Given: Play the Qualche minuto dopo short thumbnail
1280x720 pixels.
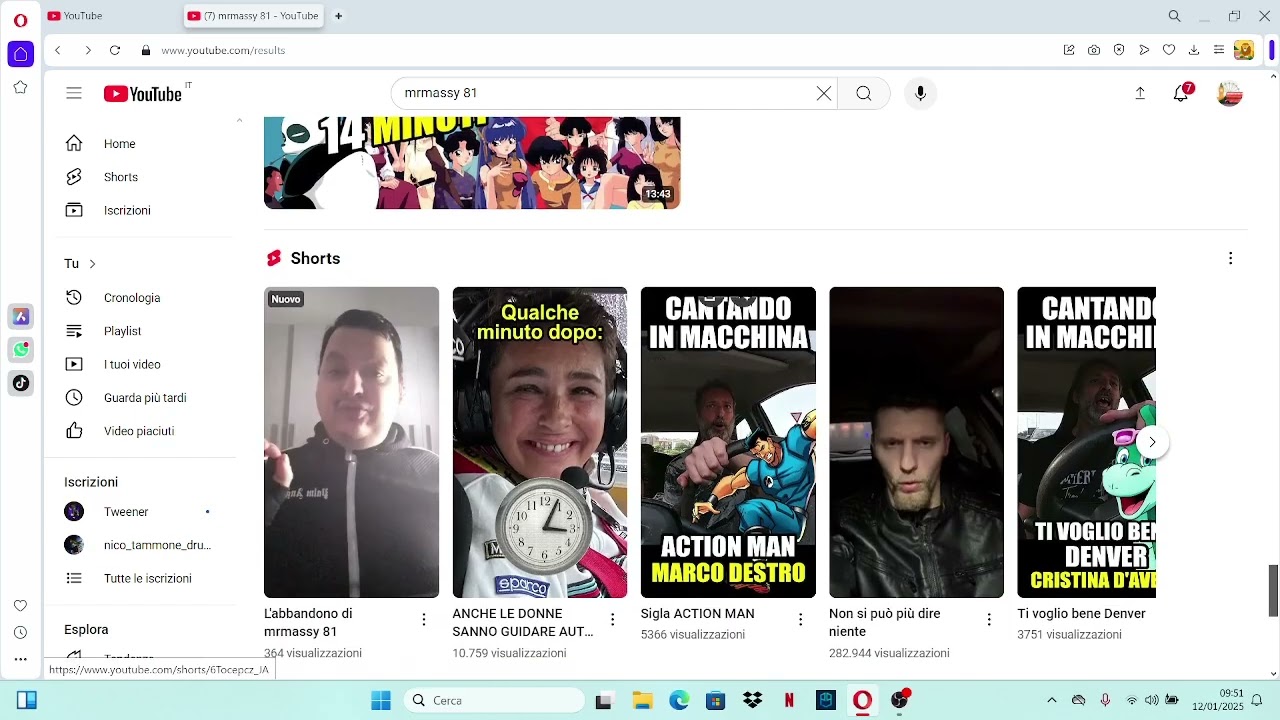Looking at the screenshot, I should pos(540,442).
